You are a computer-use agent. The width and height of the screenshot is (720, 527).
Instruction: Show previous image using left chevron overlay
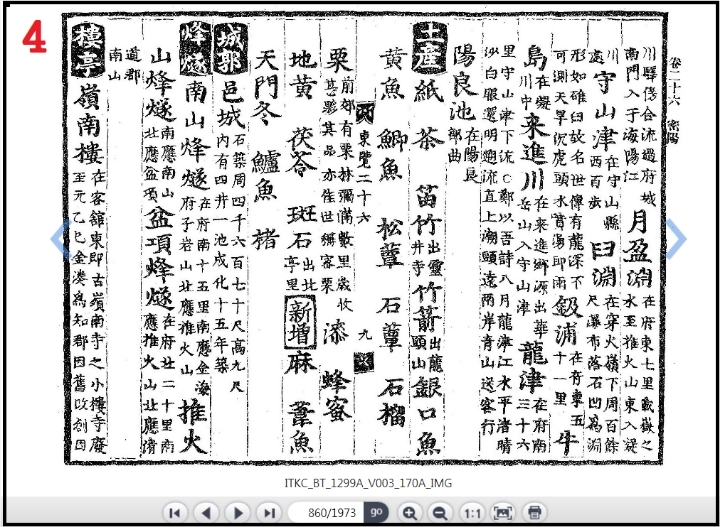(57, 238)
